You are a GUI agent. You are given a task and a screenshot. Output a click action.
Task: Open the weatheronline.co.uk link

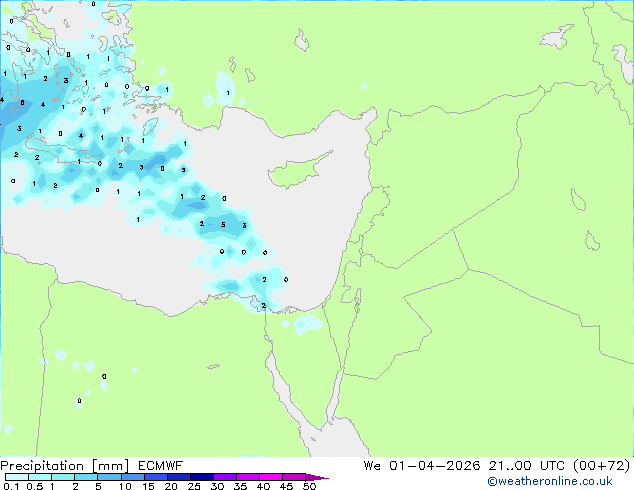pyautogui.click(x=550, y=481)
